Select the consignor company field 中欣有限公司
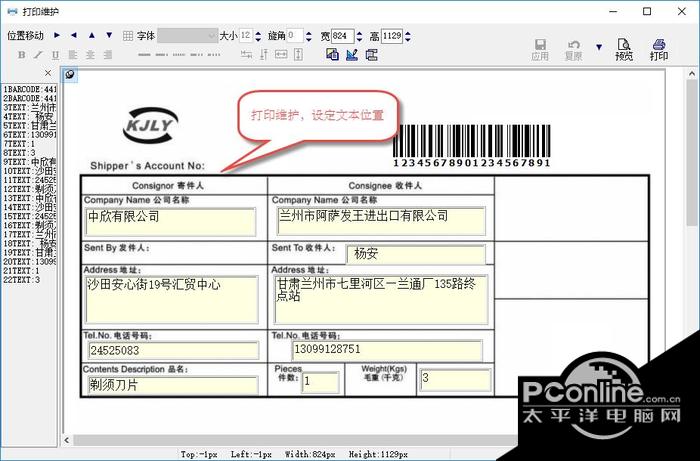 [x=171, y=221]
